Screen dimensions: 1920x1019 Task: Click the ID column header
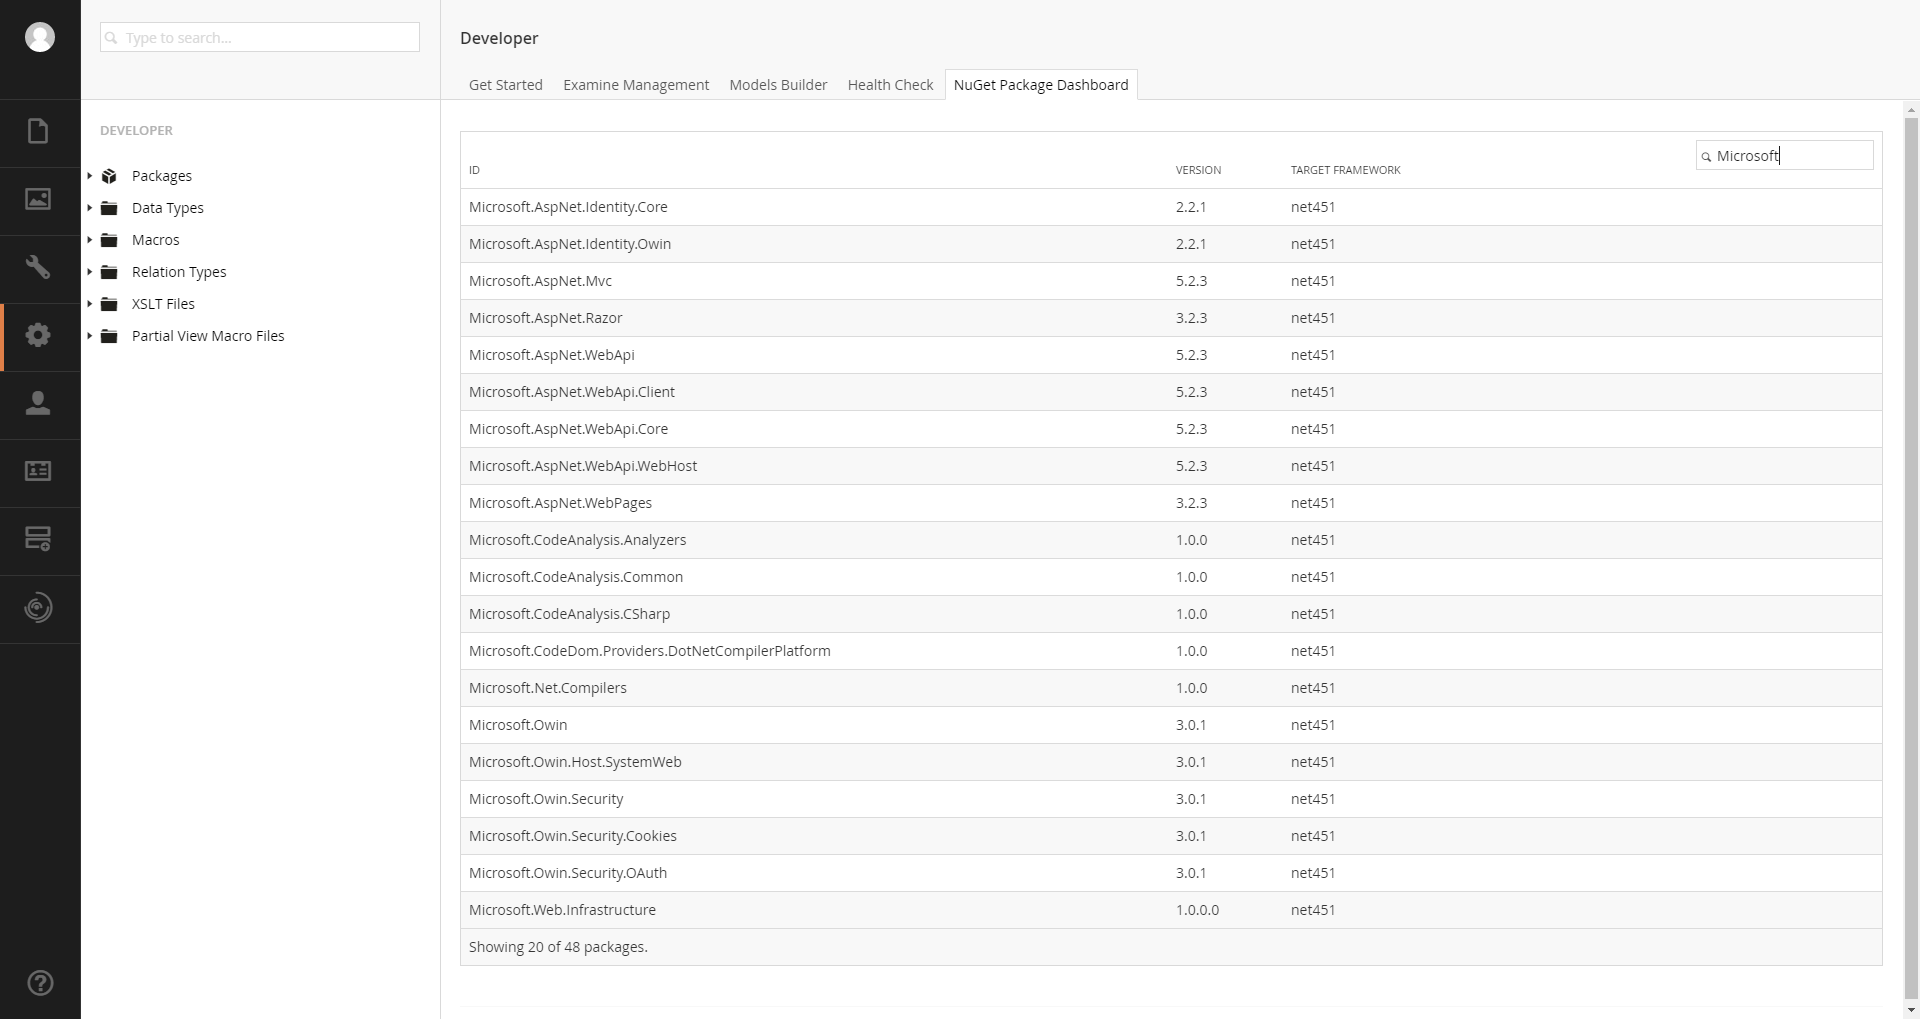(474, 170)
